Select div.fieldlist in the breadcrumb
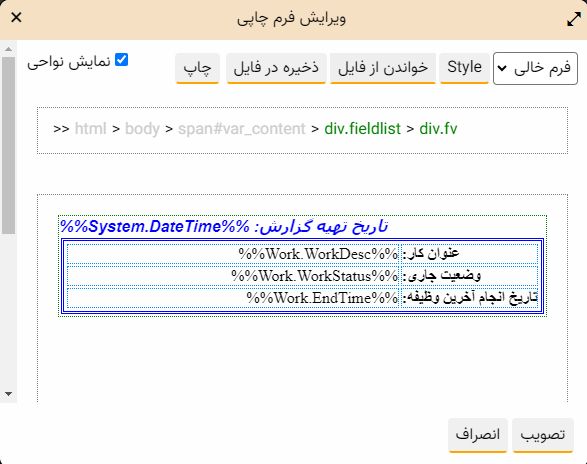The image size is (587, 464). point(362,129)
